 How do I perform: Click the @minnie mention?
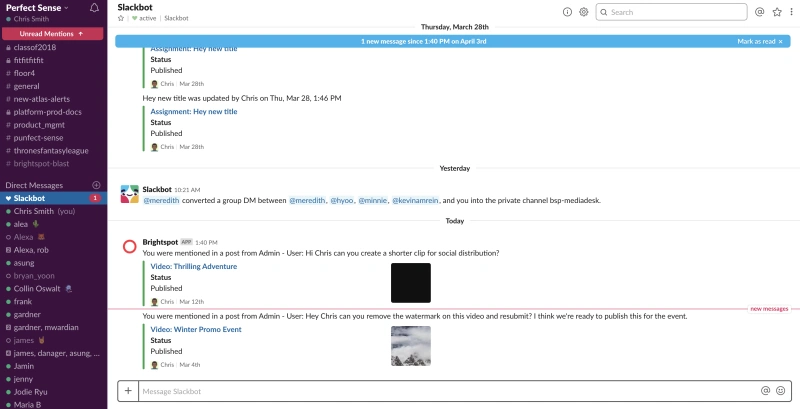[372, 200]
